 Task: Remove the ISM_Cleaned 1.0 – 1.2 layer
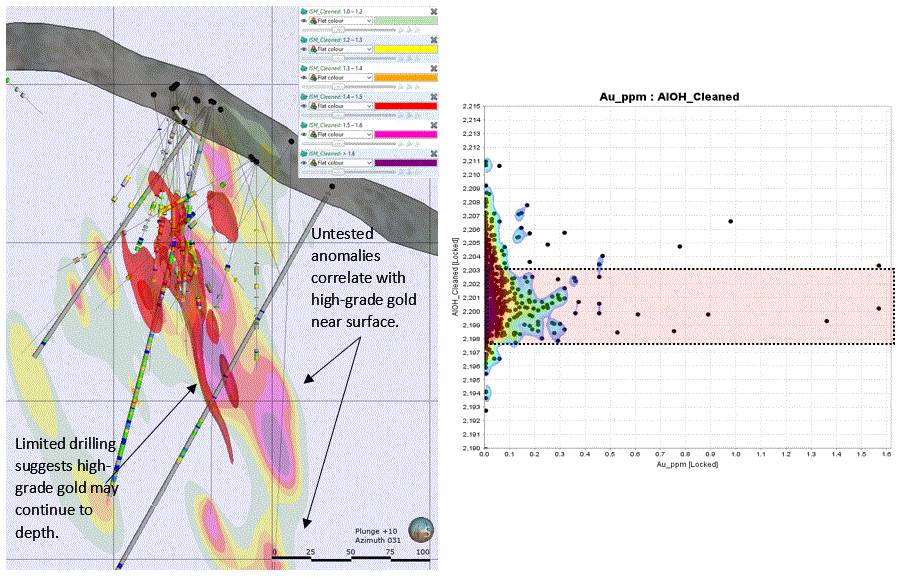[x=434, y=10]
